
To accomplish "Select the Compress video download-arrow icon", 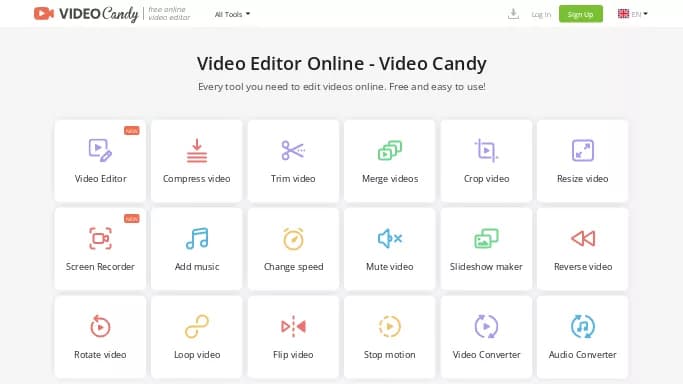I will pos(197,150).
